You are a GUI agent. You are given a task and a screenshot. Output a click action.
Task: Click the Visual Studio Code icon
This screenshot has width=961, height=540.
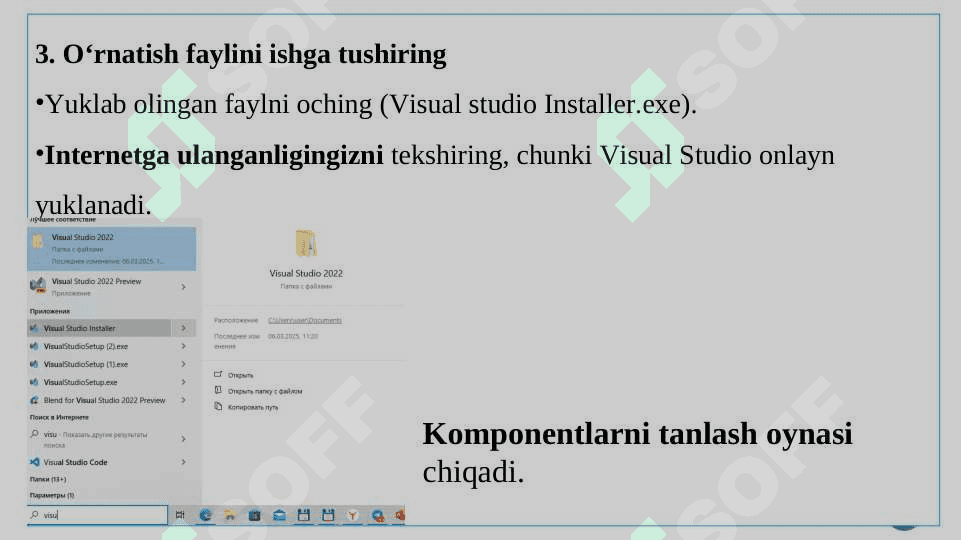[x=34, y=462]
